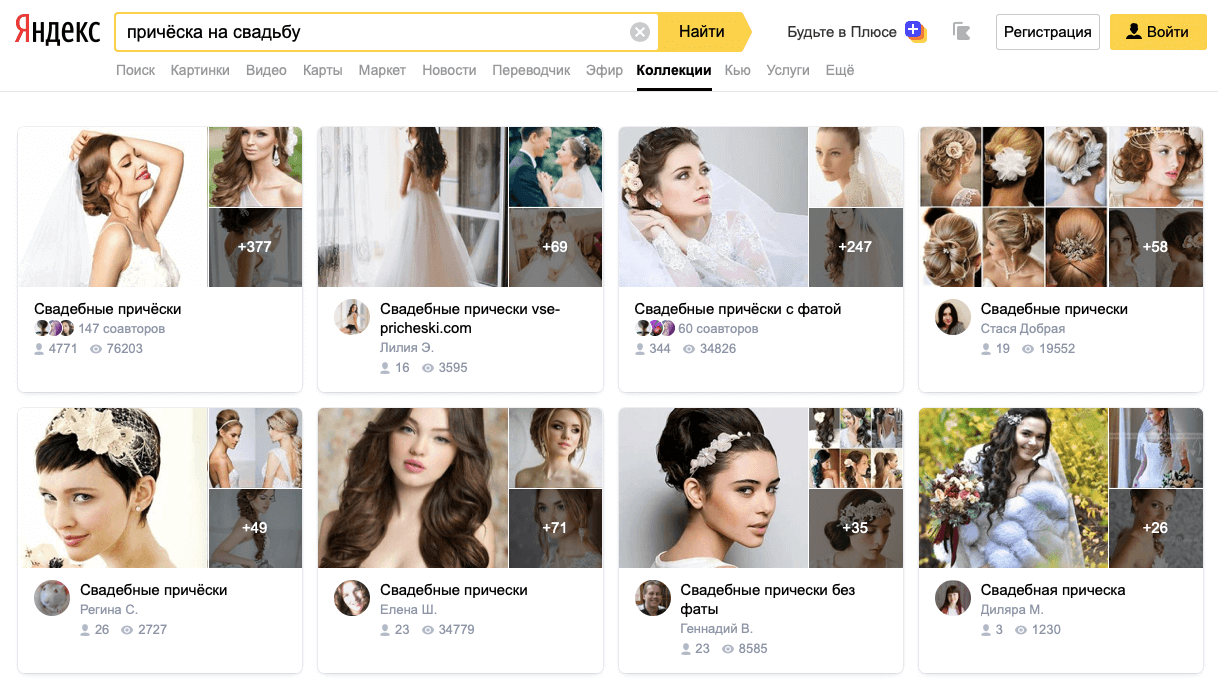Switch to the Поиск tab
1218x686 pixels.
pos(136,70)
